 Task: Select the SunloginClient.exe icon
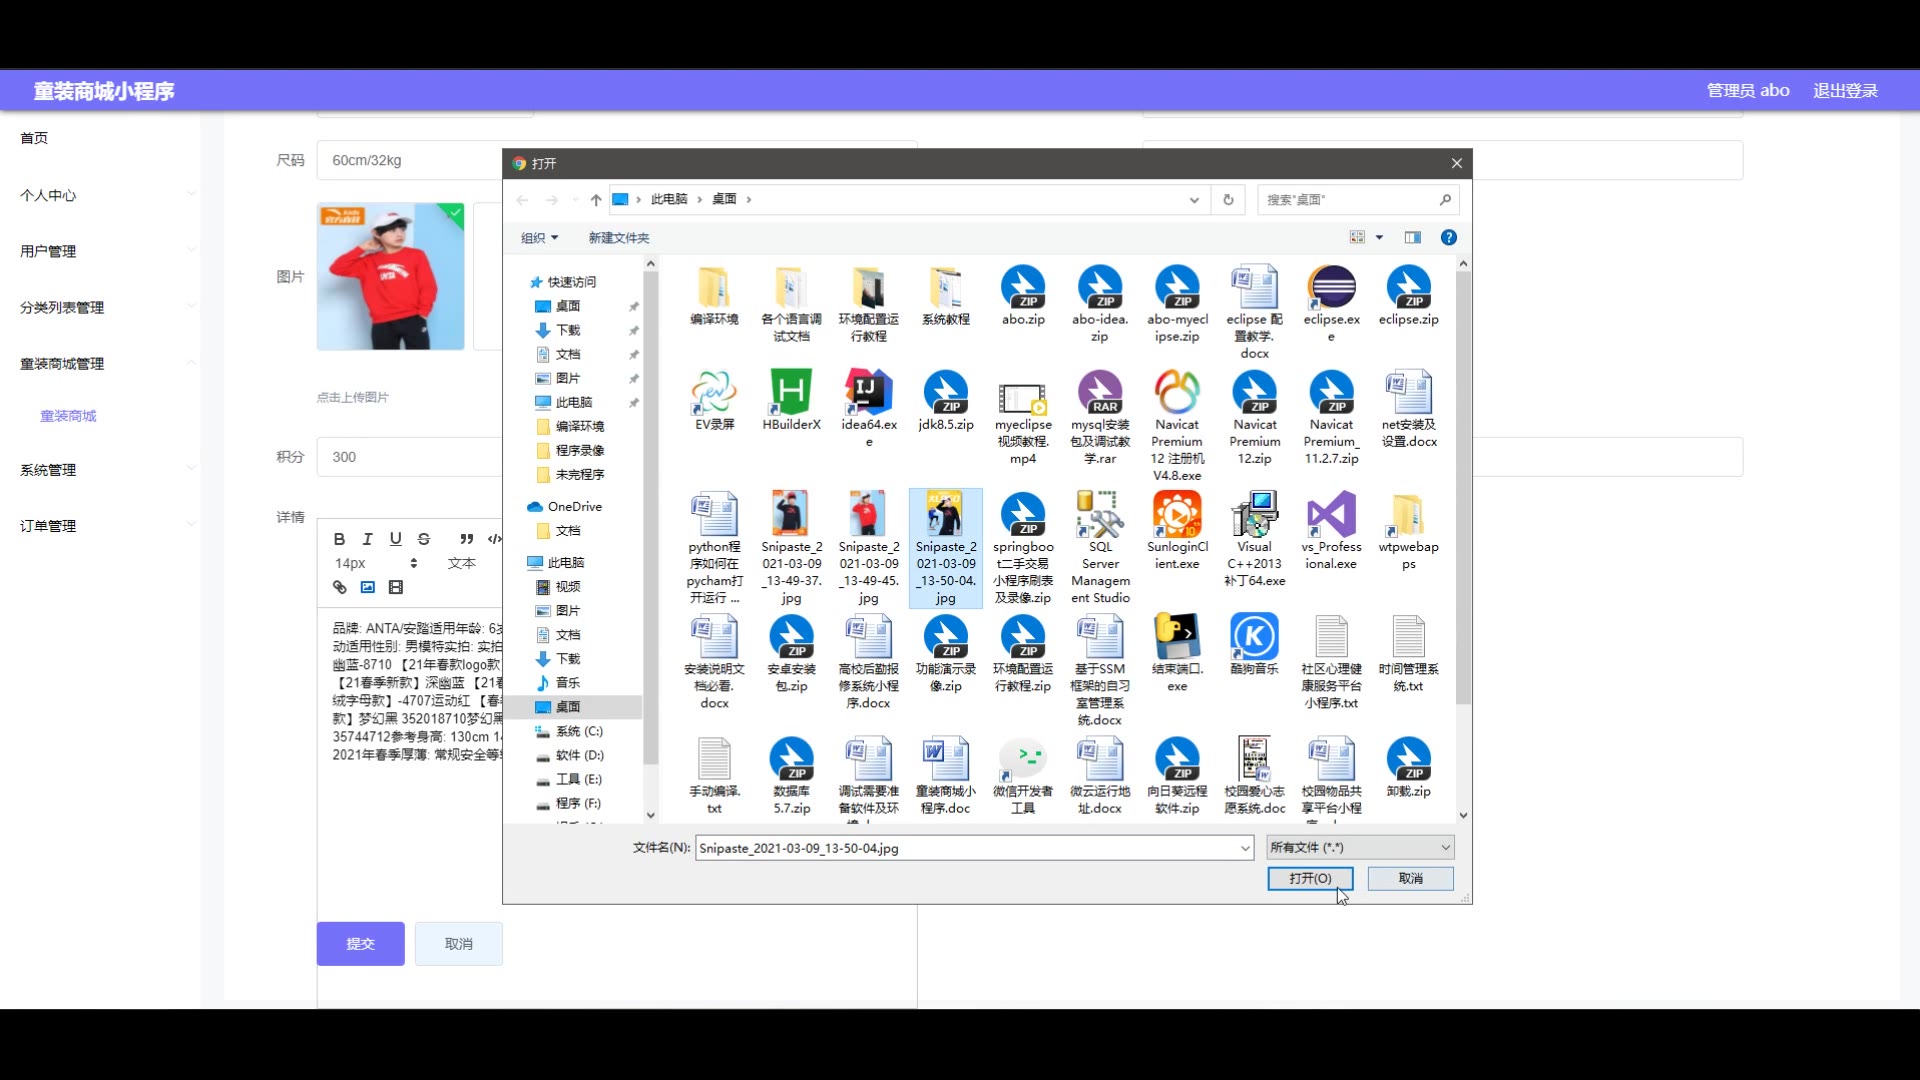(x=1177, y=514)
